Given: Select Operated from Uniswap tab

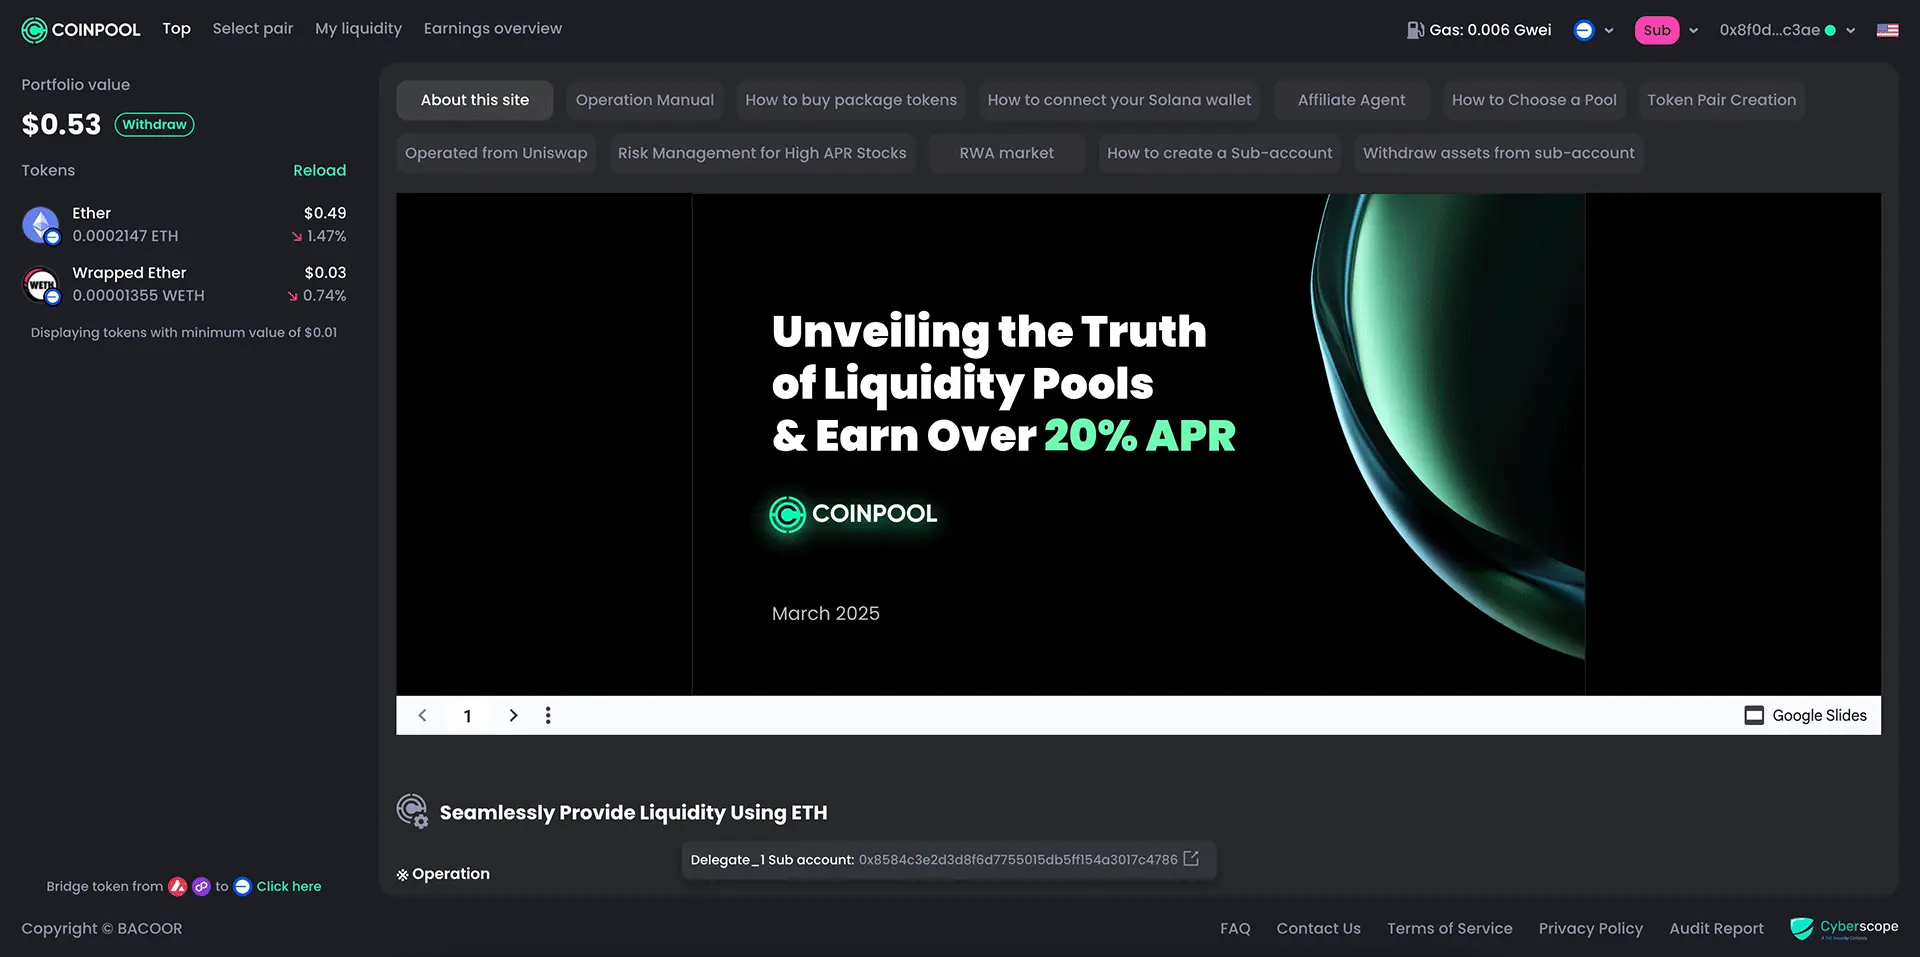Looking at the screenshot, I should (x=496, y=153).
